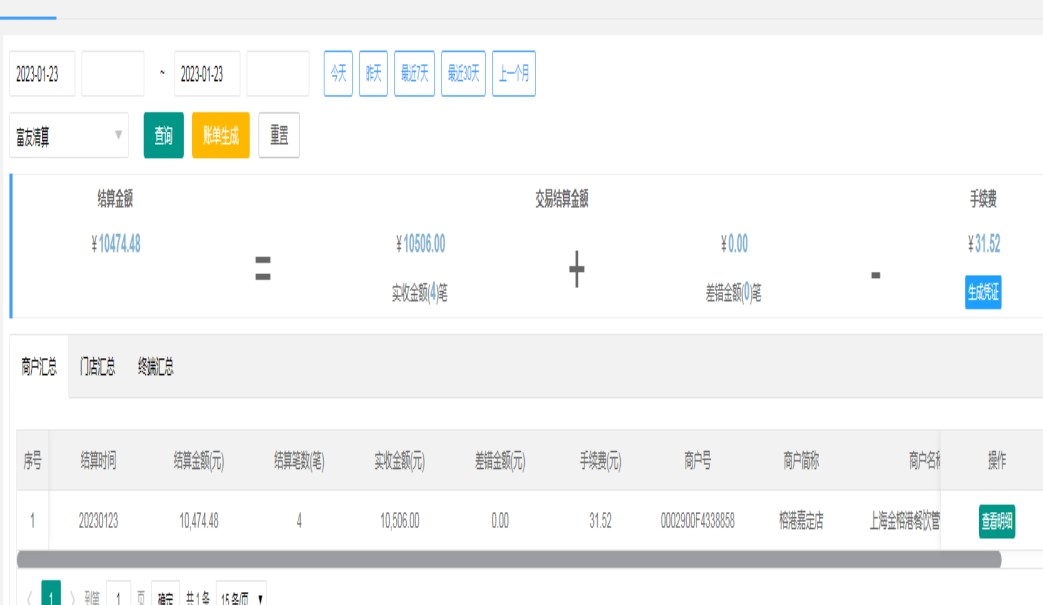Click the start date field 2023-01-23
The image size is (1043, 605).
coord(42,75)
